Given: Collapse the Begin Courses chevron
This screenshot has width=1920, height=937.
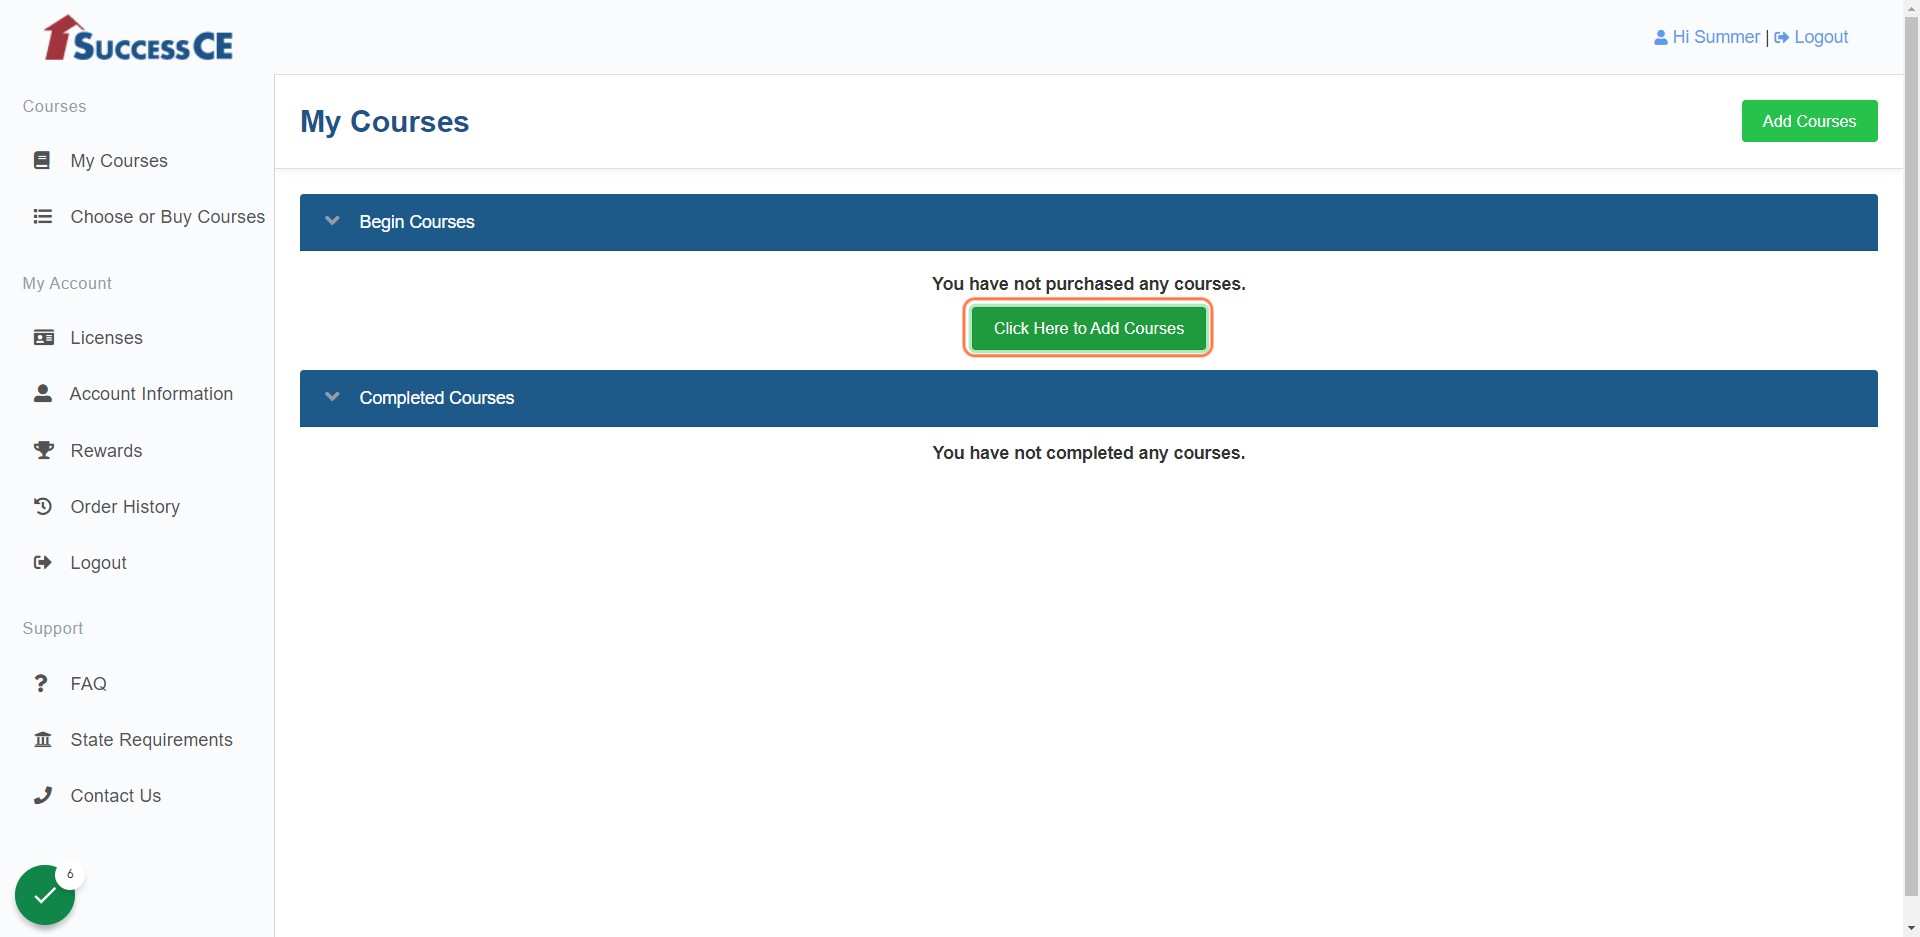Looking at the screenshot, I should pyautogui.click(x=333, y=221).
